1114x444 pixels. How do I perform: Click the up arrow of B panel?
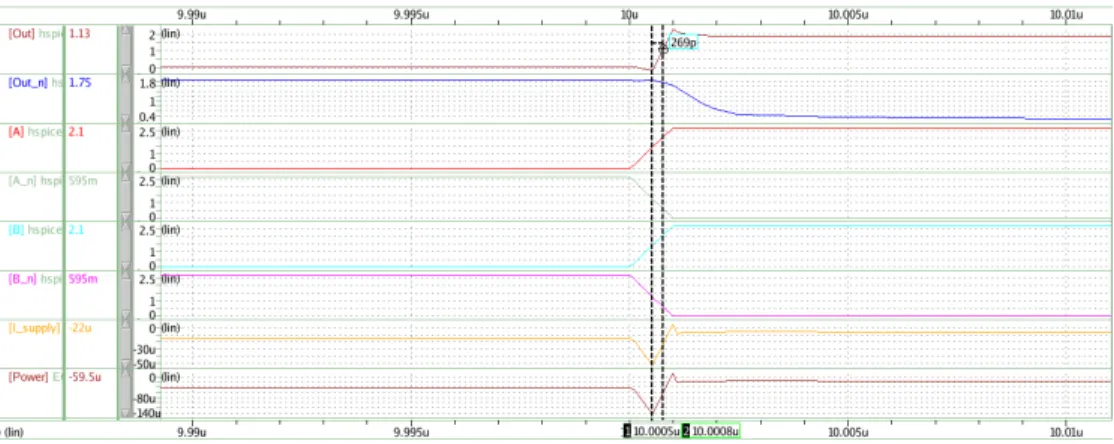(126, 227)
